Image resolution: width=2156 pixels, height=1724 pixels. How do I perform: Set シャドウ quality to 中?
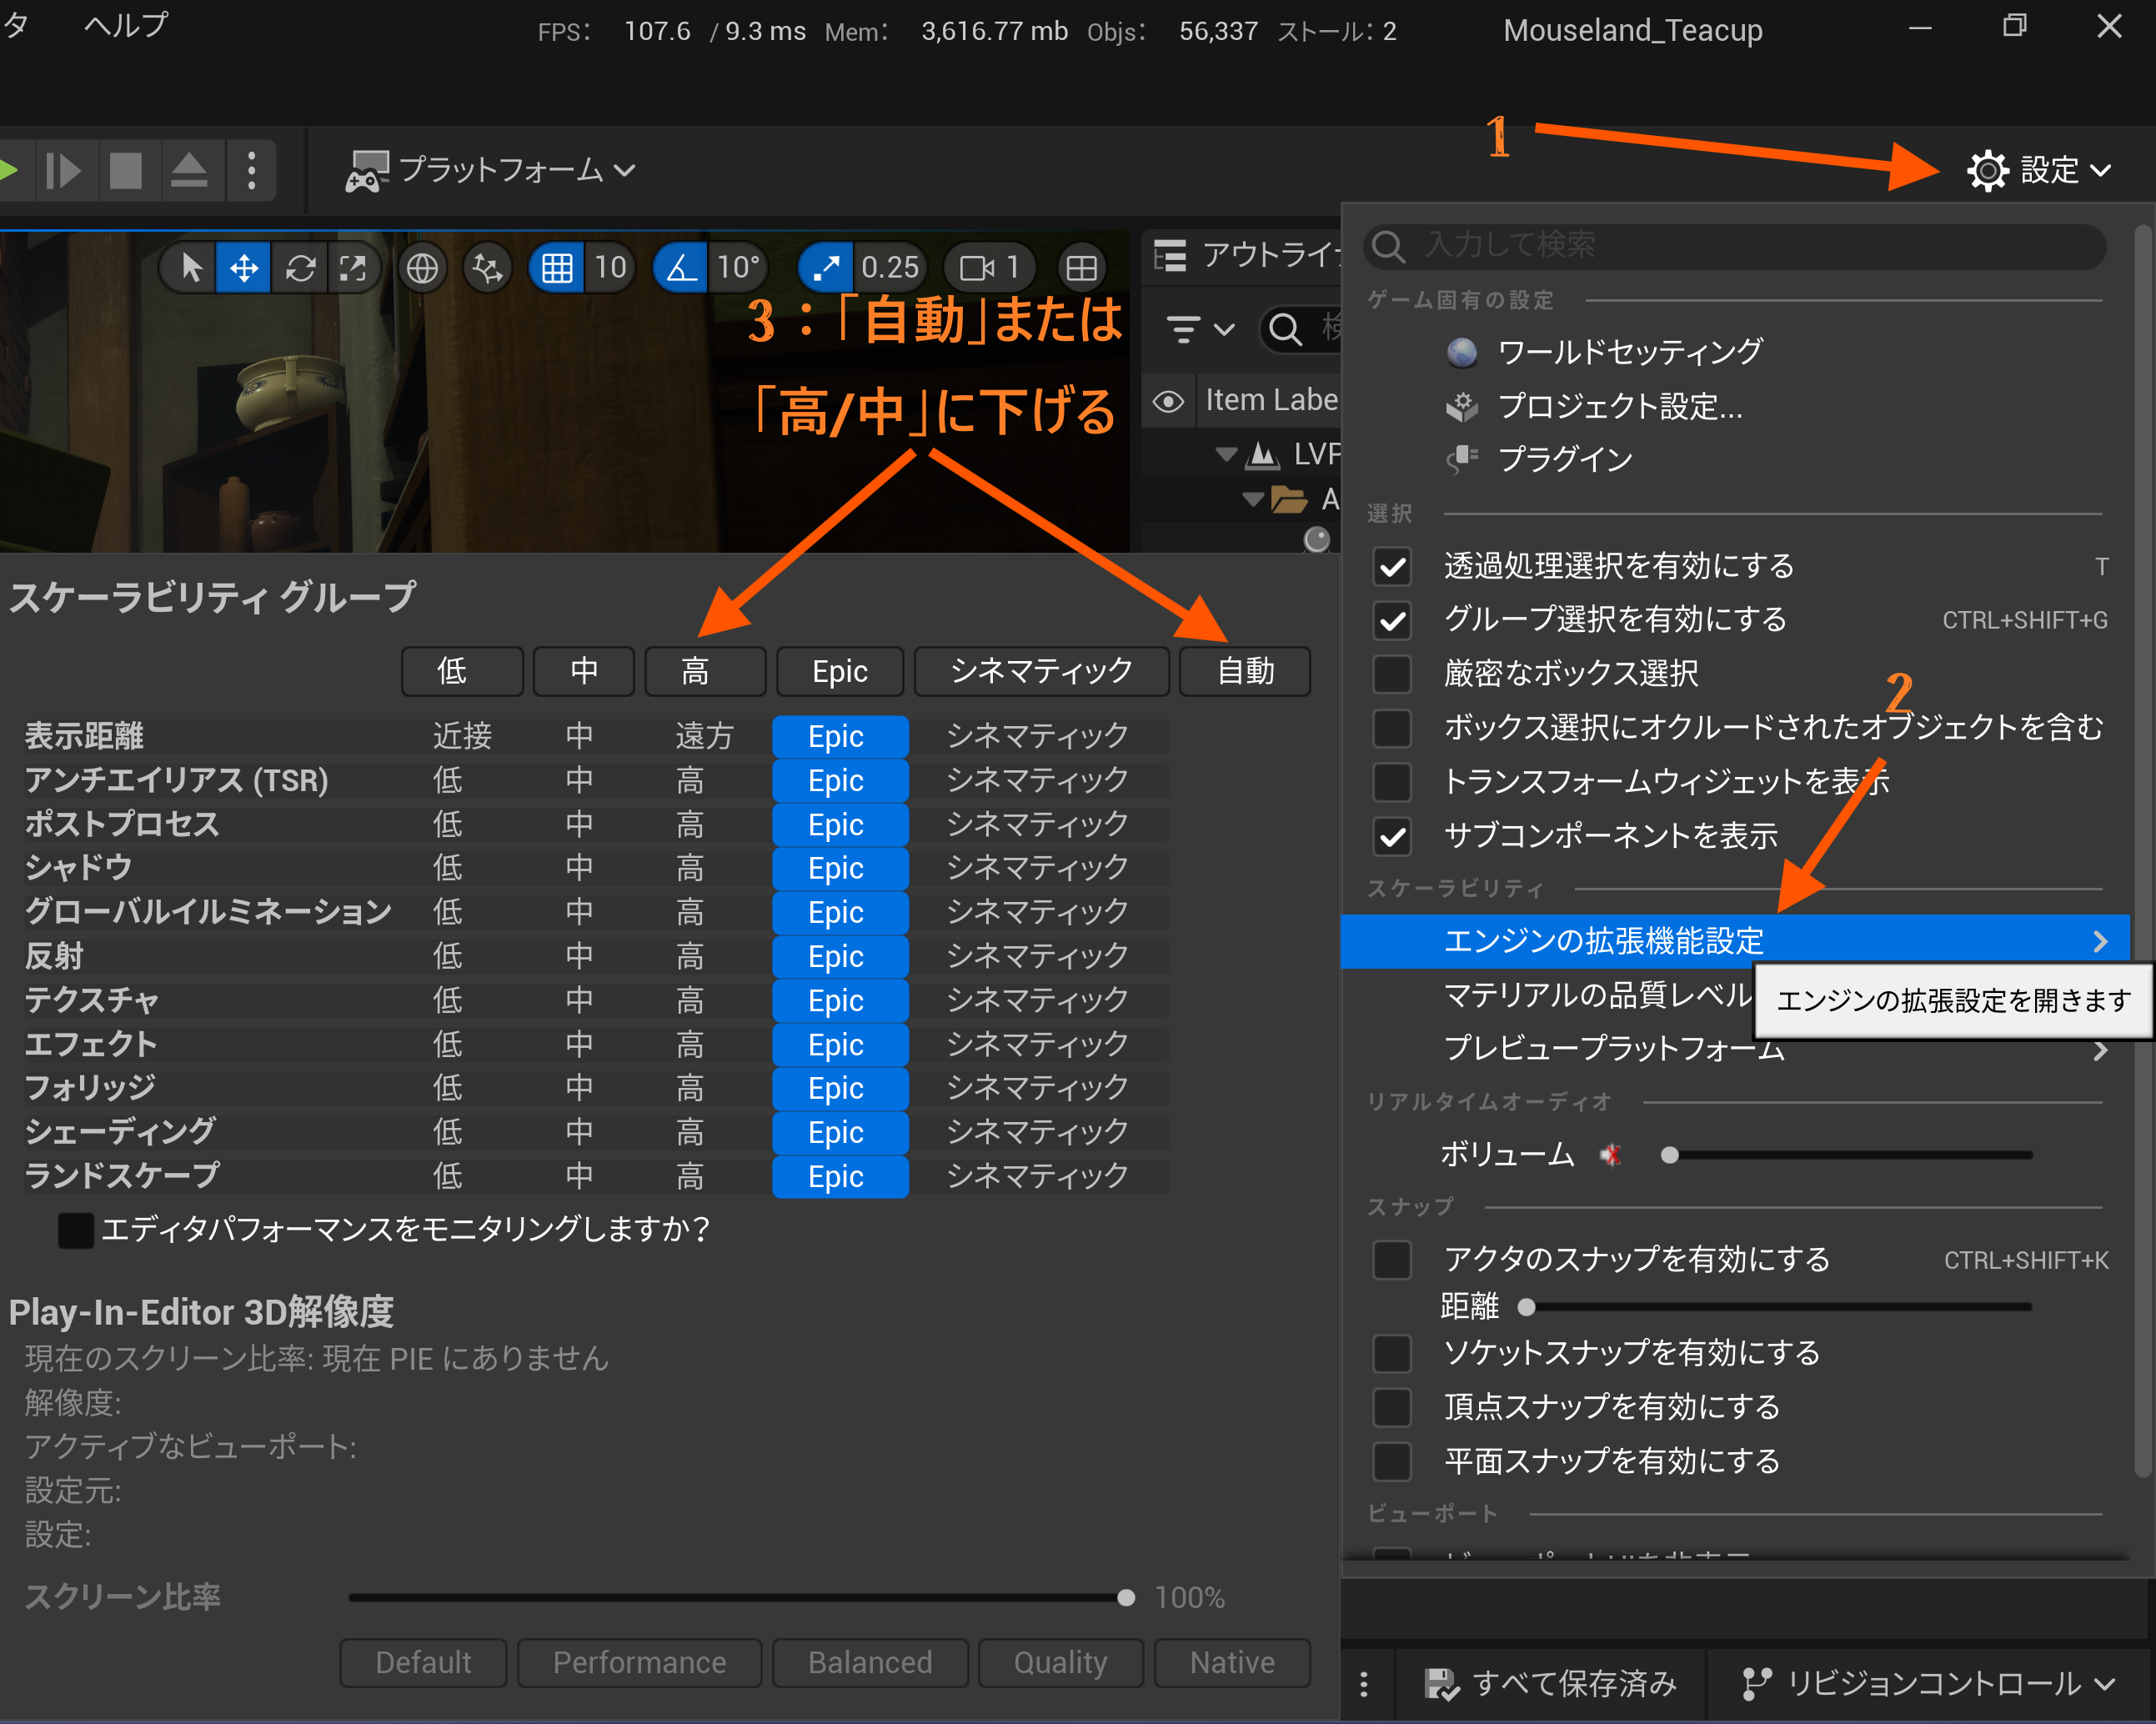[579, 869]
